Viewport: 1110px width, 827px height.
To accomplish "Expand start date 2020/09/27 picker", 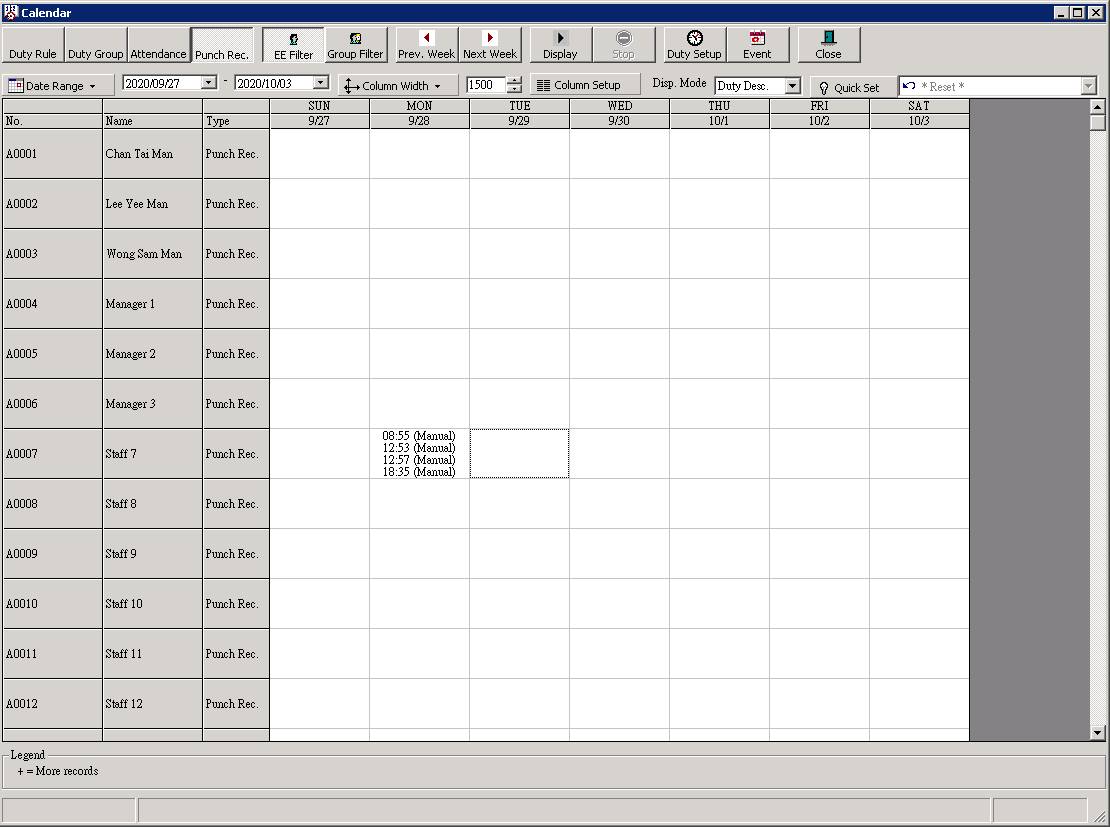I will pos(209,83).
